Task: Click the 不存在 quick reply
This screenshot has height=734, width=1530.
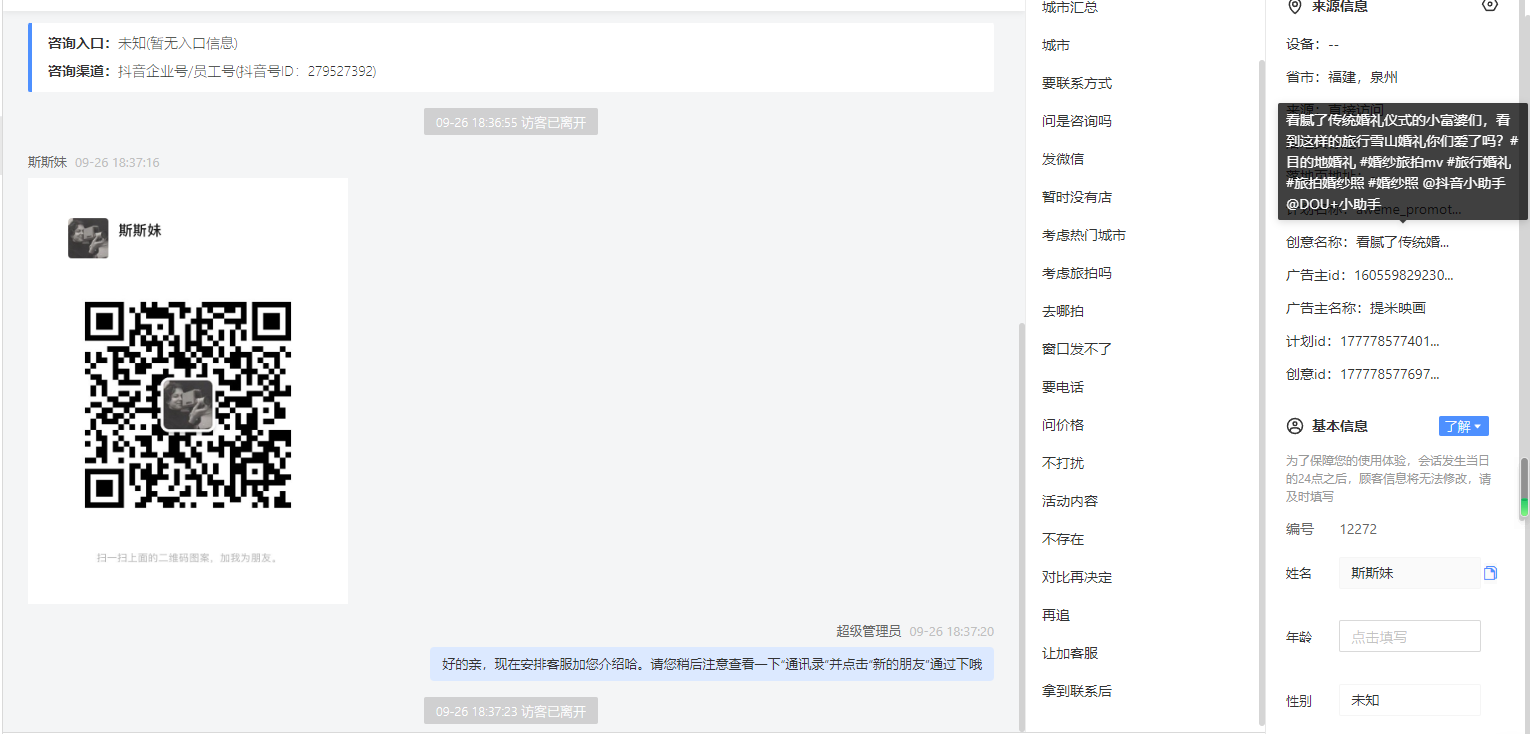Action: 1063,539
